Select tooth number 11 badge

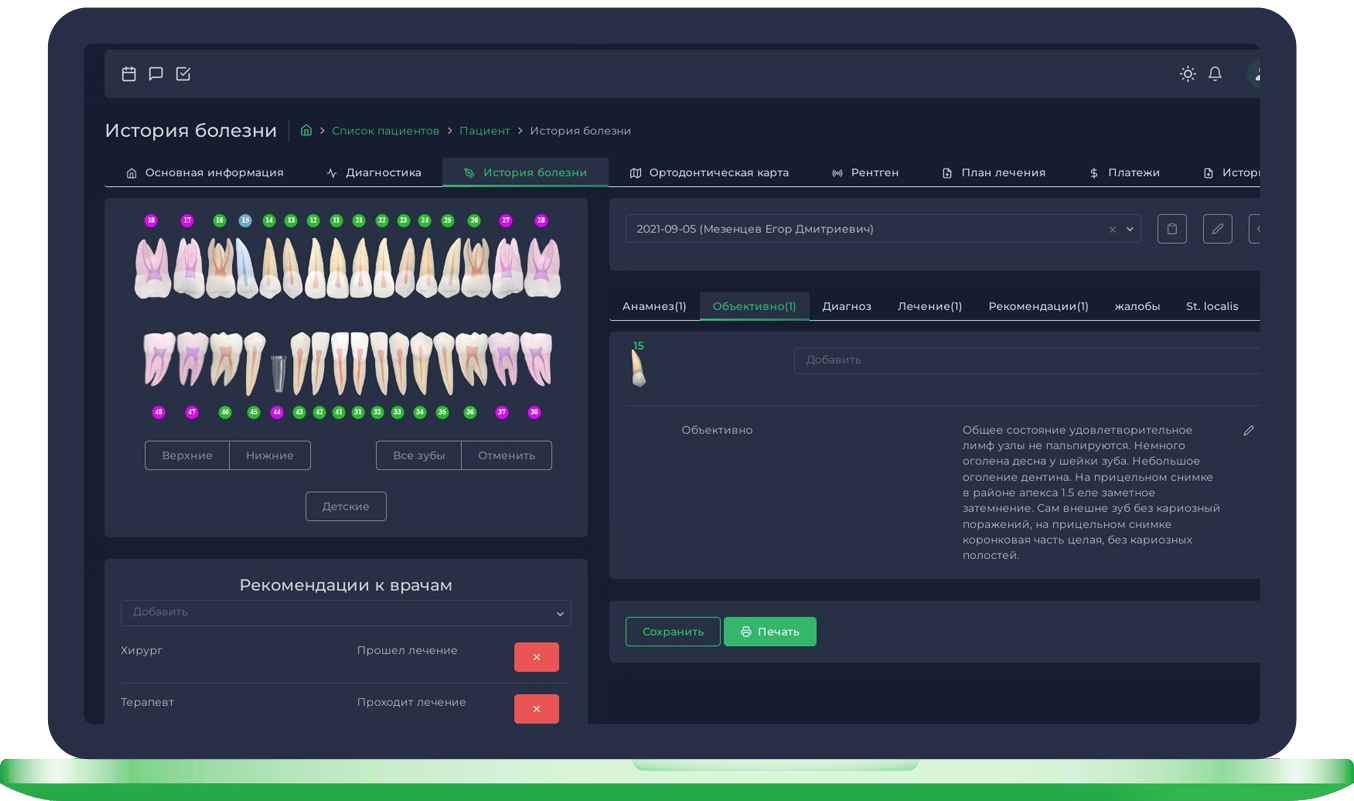336,220
